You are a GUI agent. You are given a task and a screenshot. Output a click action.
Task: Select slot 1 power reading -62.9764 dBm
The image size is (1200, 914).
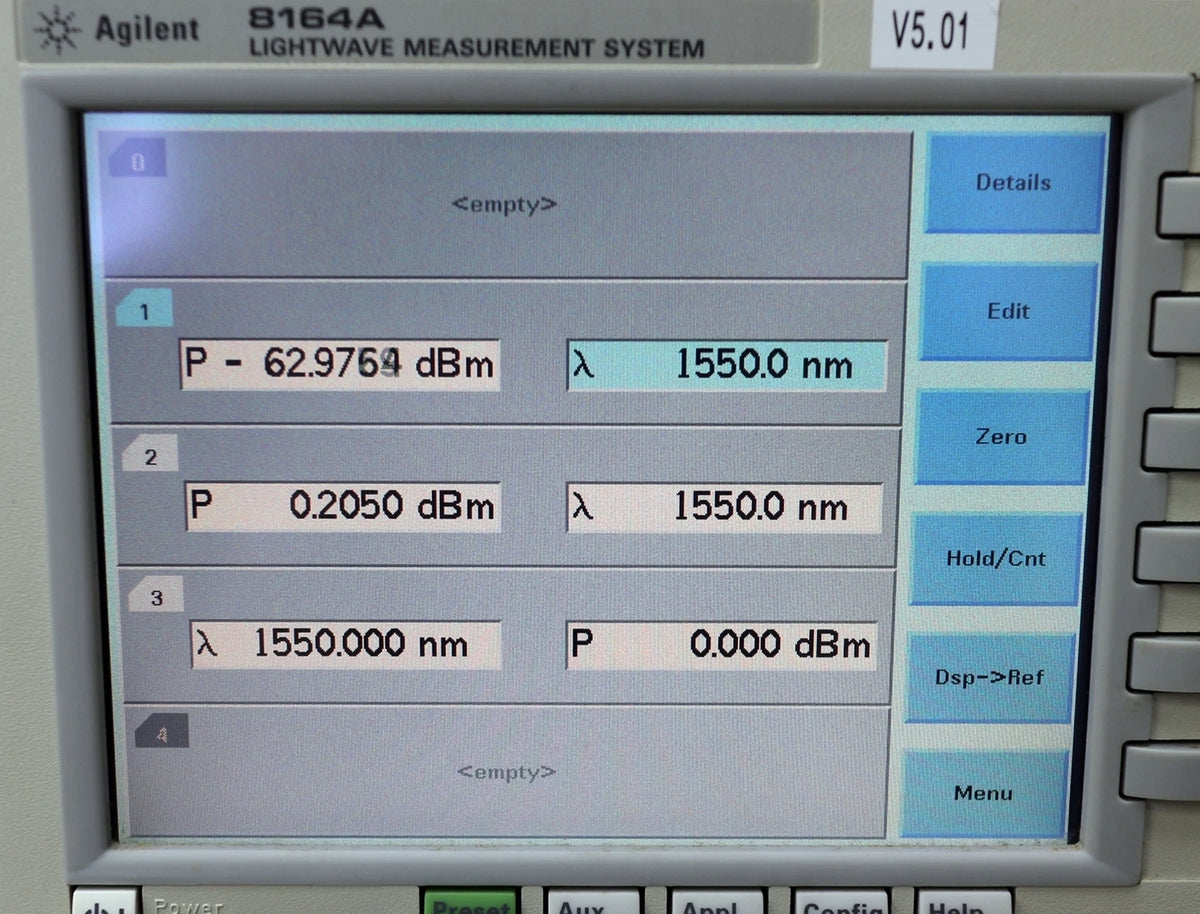click(x=340, y=364)
